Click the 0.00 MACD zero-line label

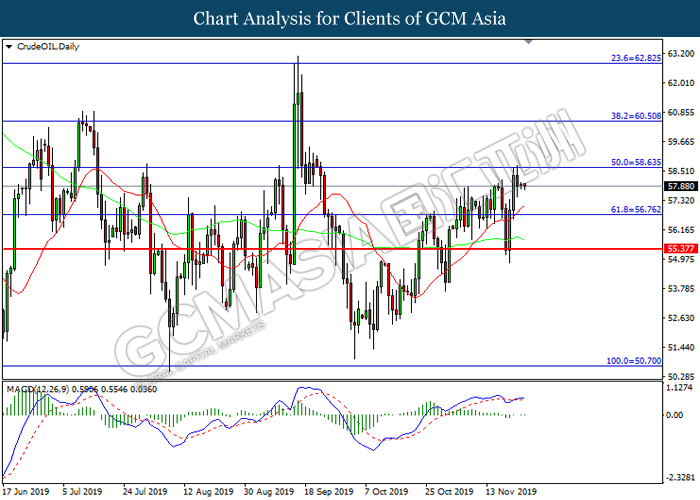click(x=675, y=415)
